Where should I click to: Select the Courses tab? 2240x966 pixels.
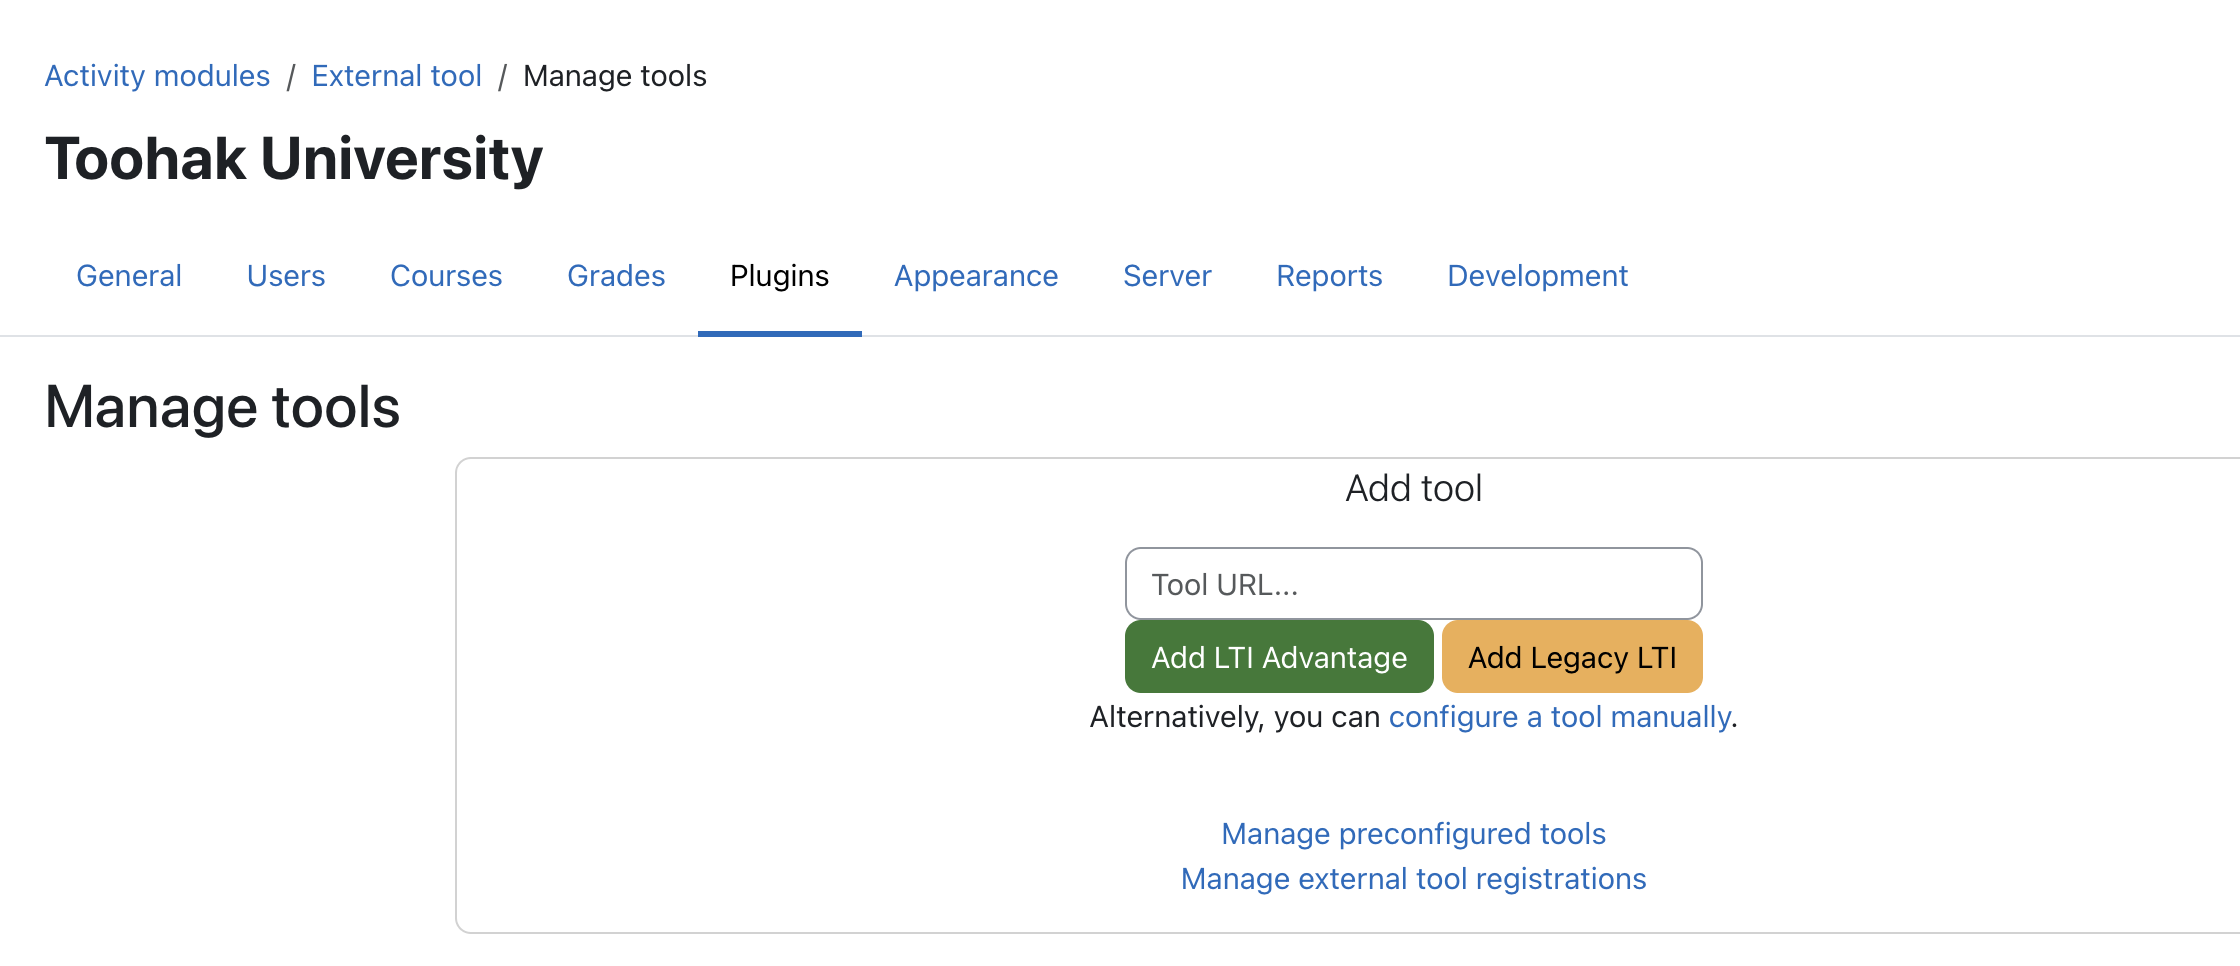446,276
